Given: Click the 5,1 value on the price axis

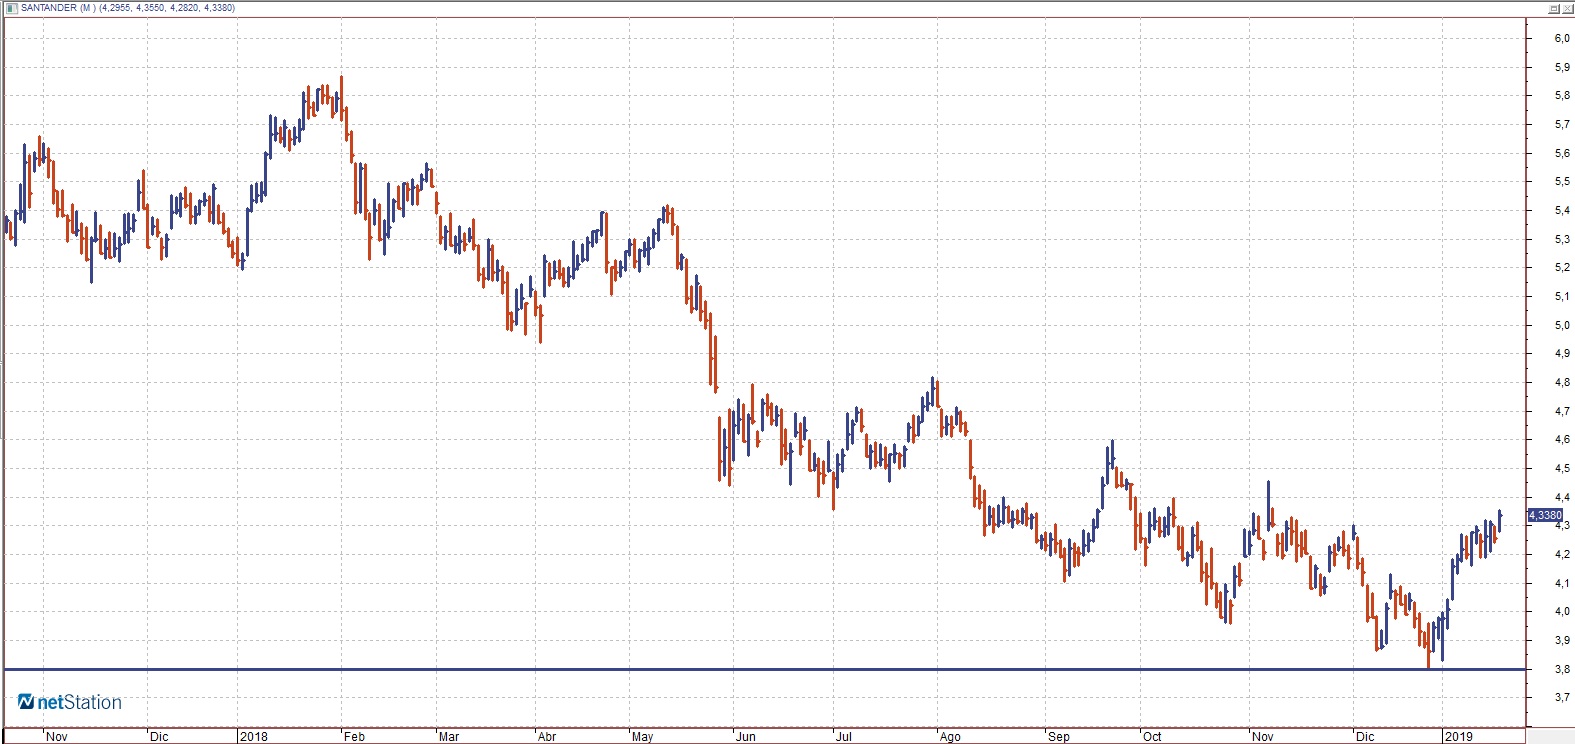Looking at the screenshot, I should pos(1562,297).
